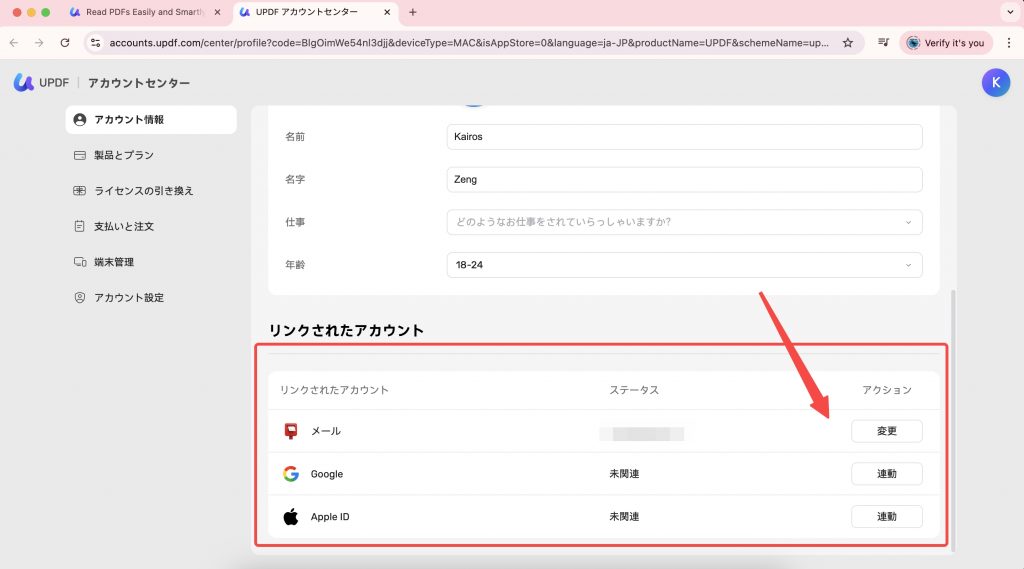Click 連動 button for Google
1024x569 pixels.
coord(886,474)
